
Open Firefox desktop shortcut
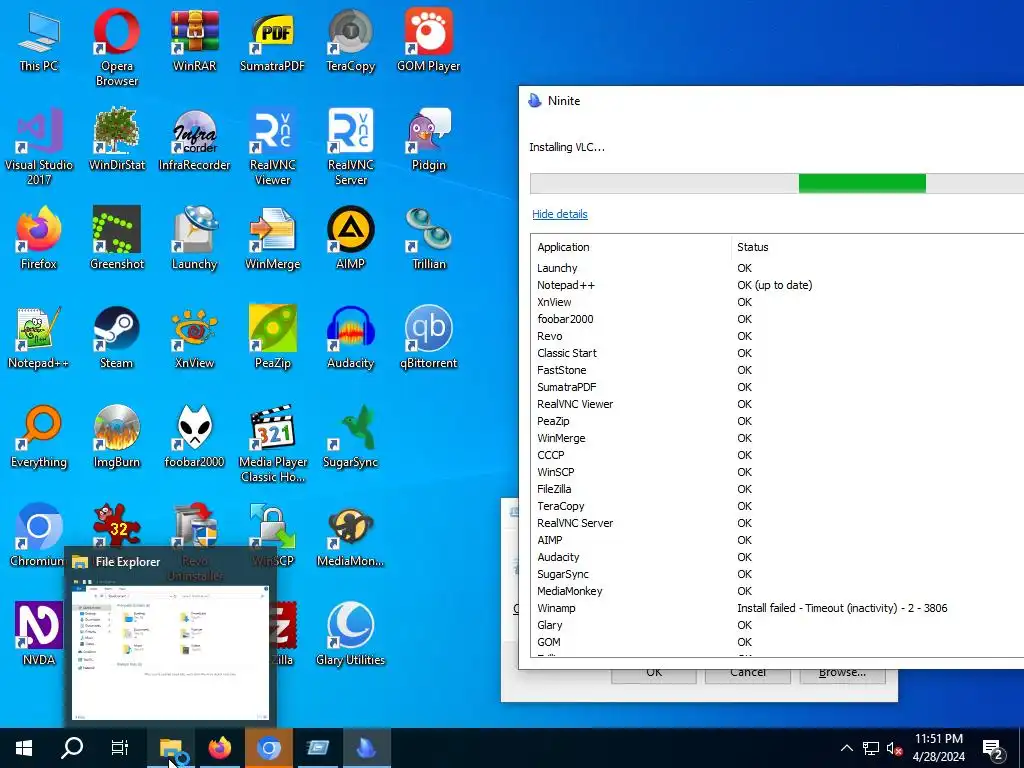pyautogui.click(x=39, y=239)
